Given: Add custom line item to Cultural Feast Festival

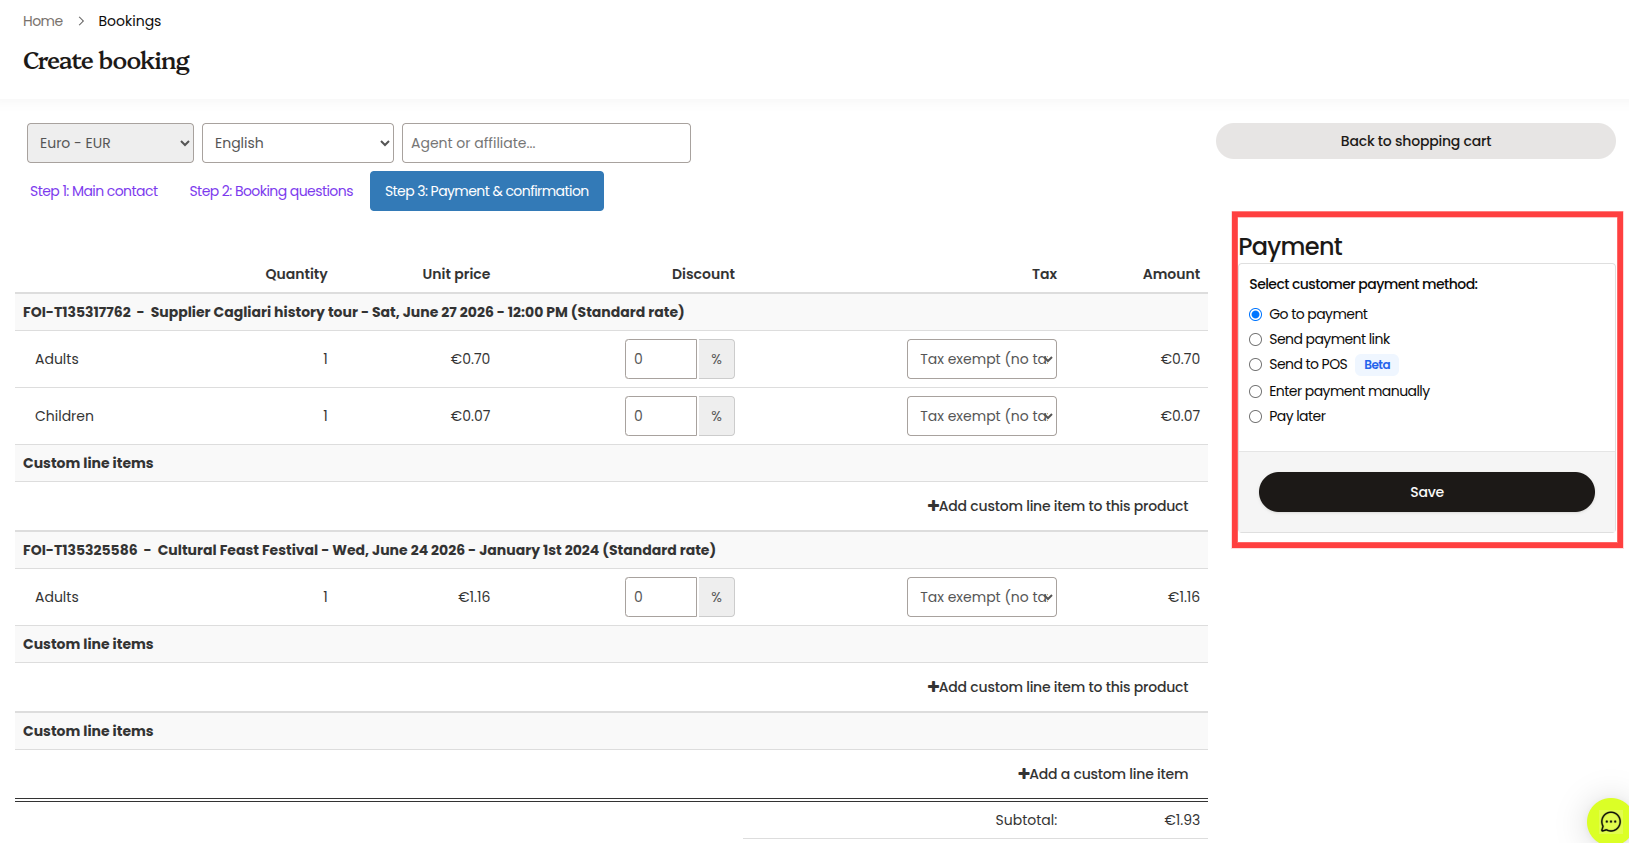Looking at the screenshot, I should [1058, 687].
